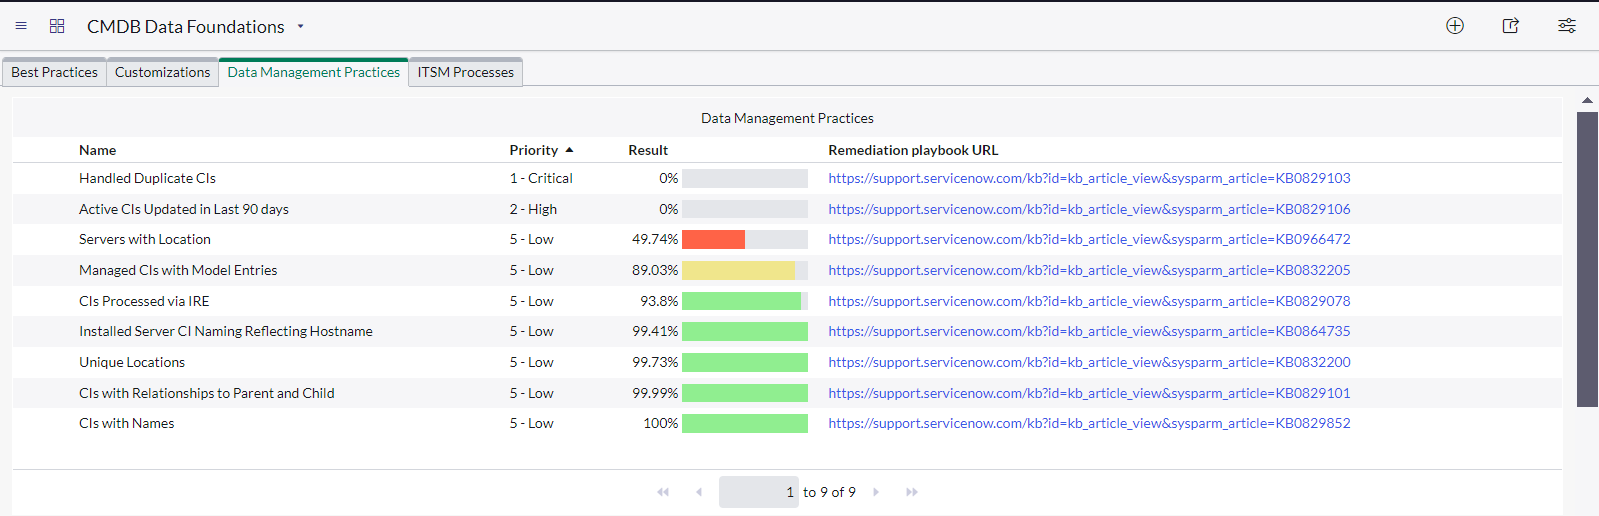The image size is (1599, 516).
Task: Click the green 93.8% result bar
Action: [741, 301]
